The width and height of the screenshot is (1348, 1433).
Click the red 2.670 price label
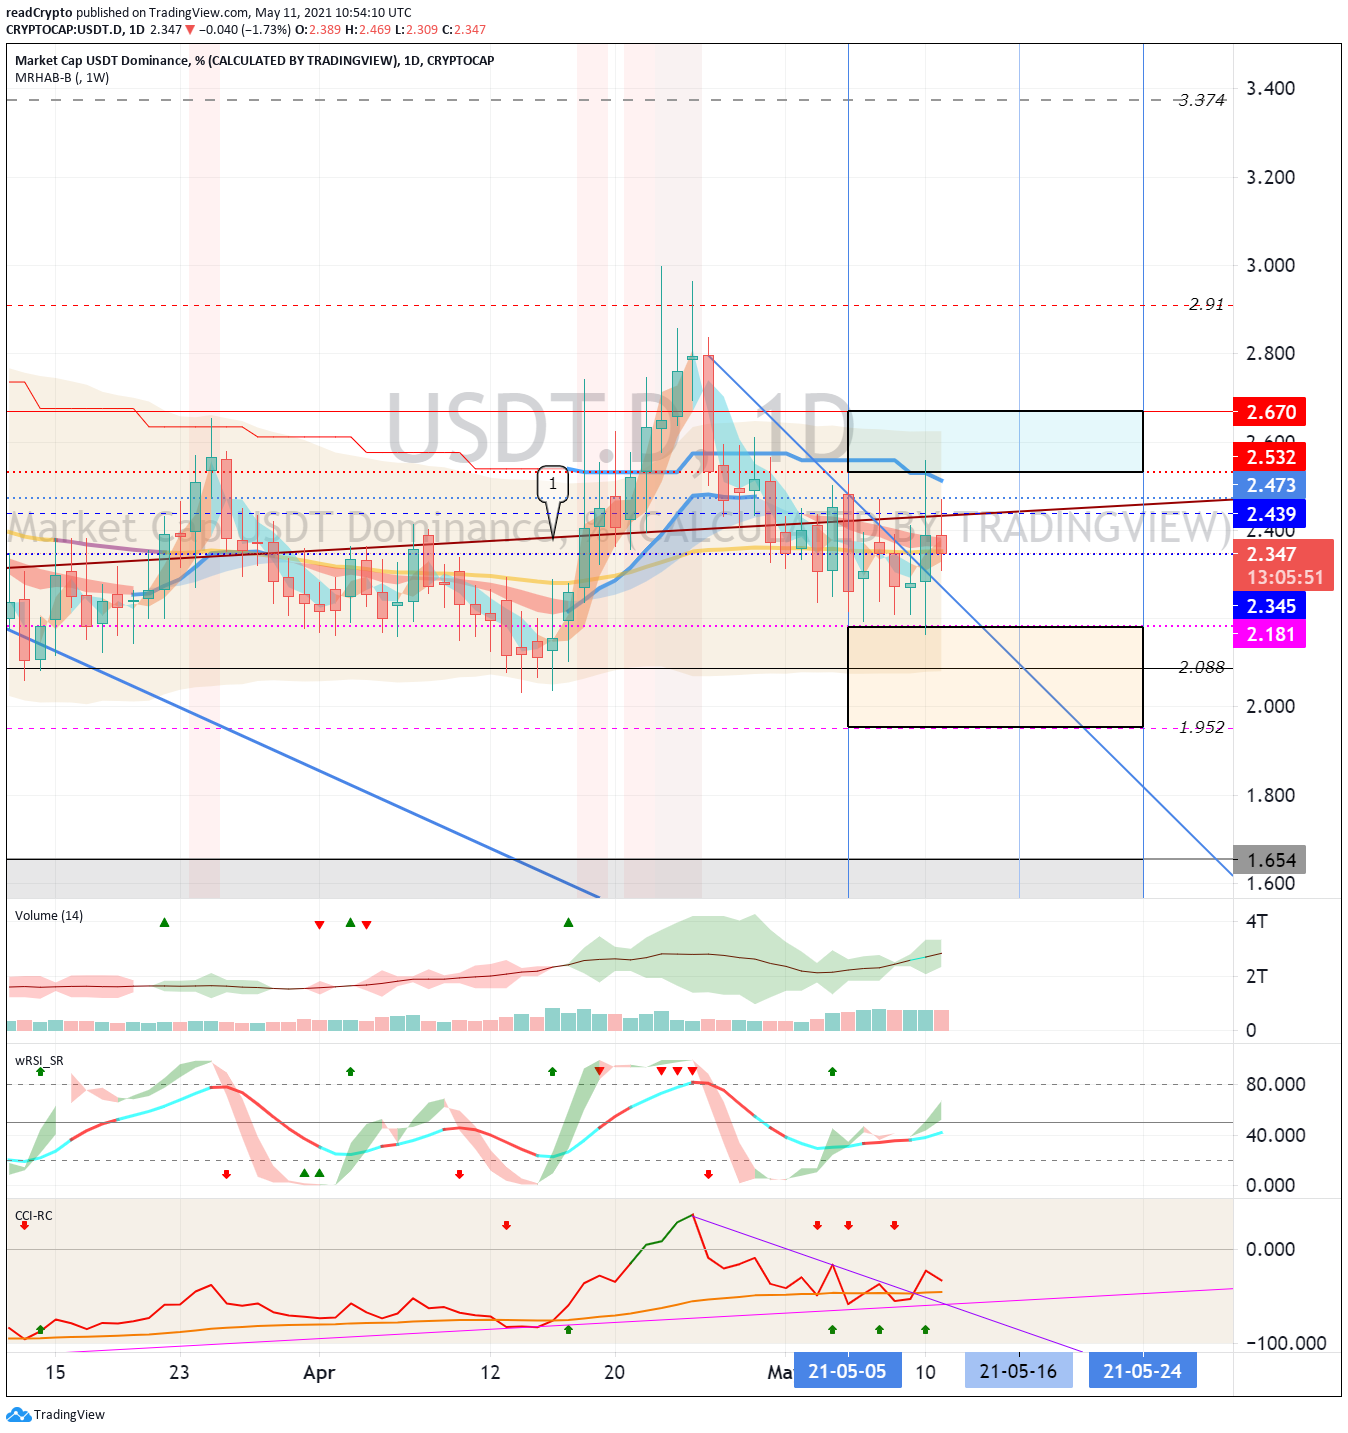tap(1270, 412)
